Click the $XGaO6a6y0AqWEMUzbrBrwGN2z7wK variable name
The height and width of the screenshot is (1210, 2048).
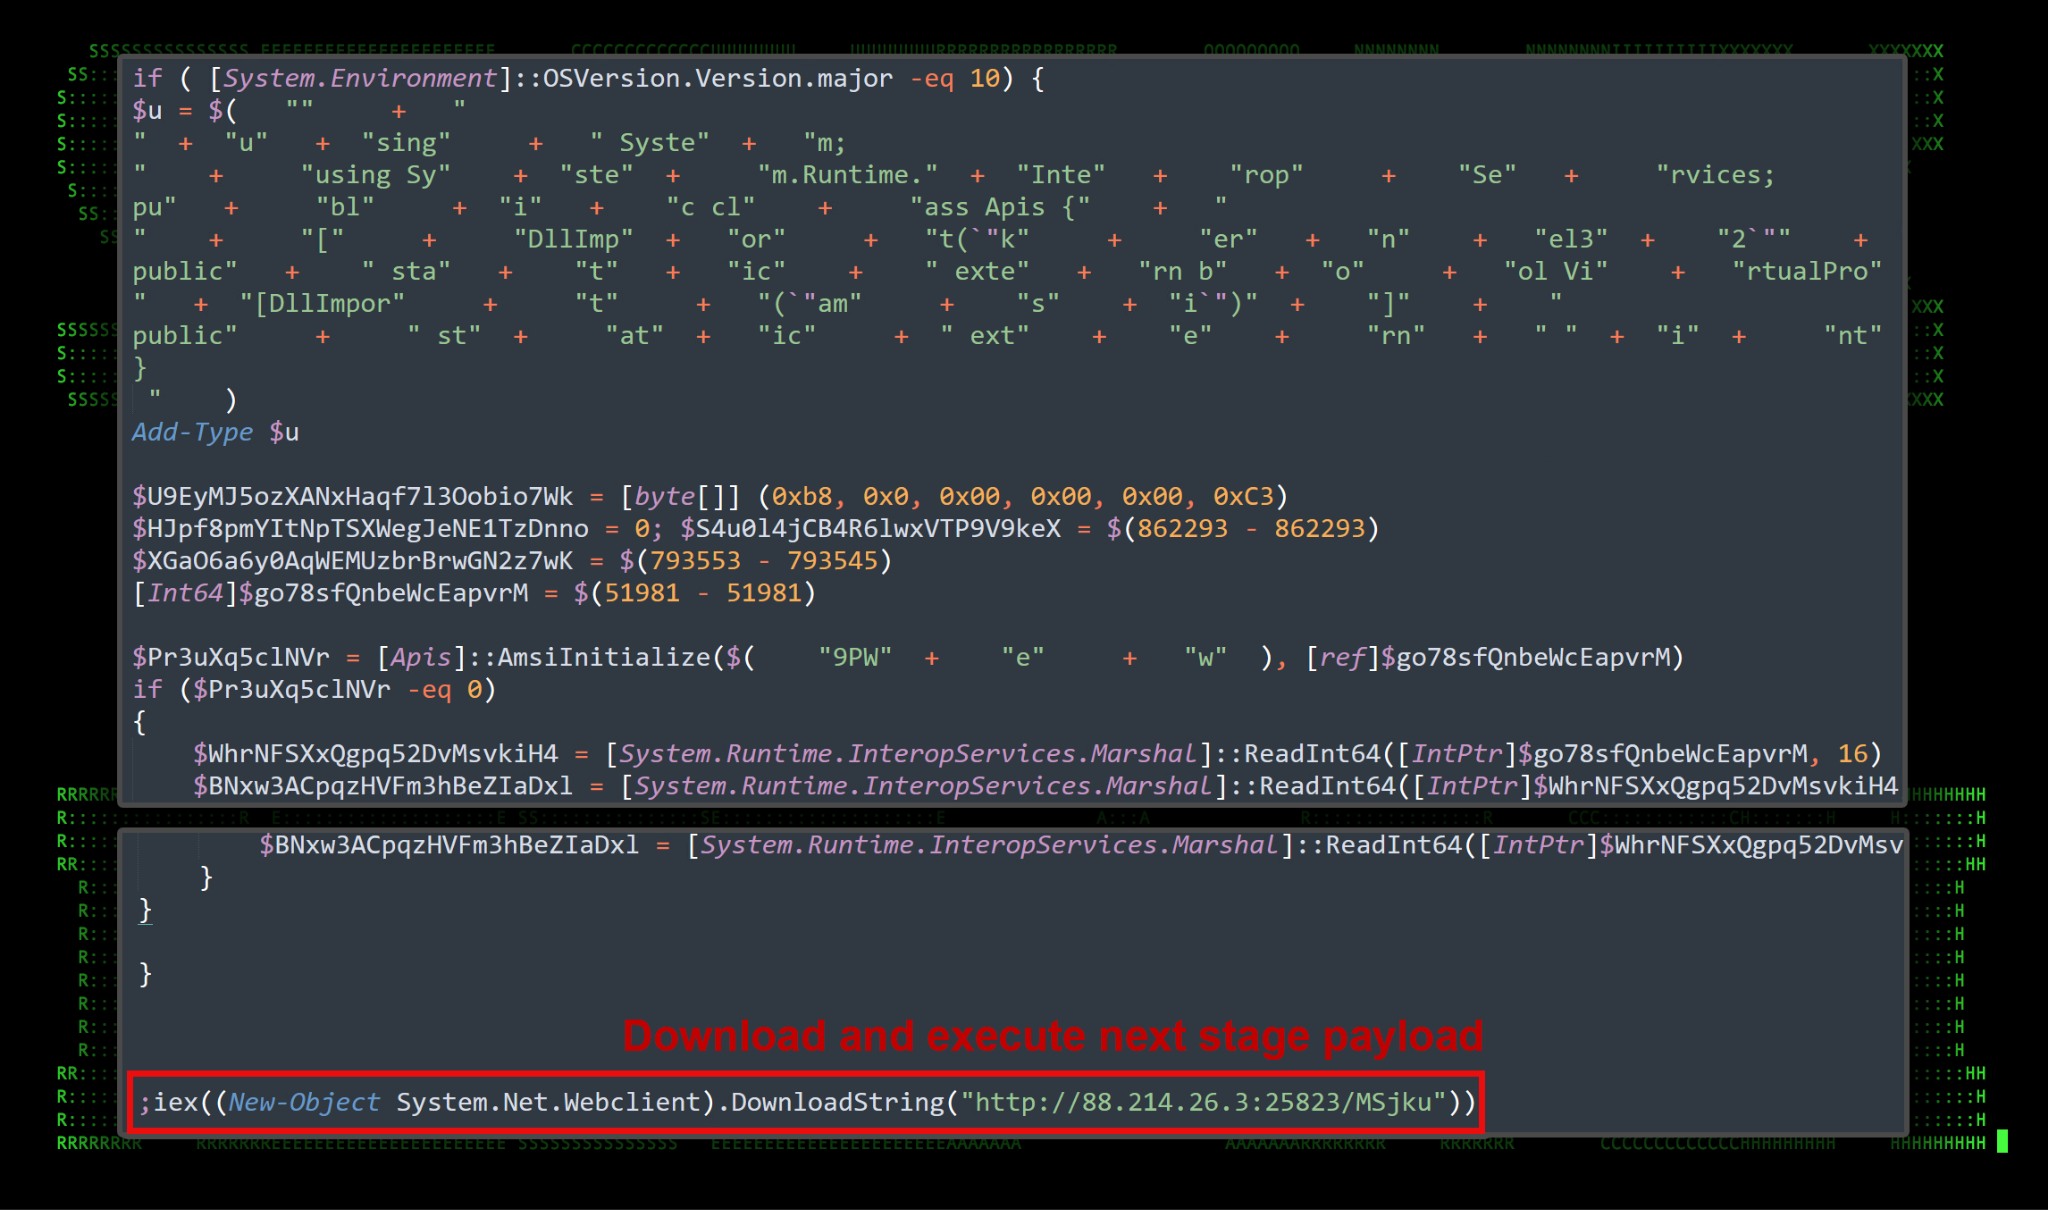click(x=352, y=560)
